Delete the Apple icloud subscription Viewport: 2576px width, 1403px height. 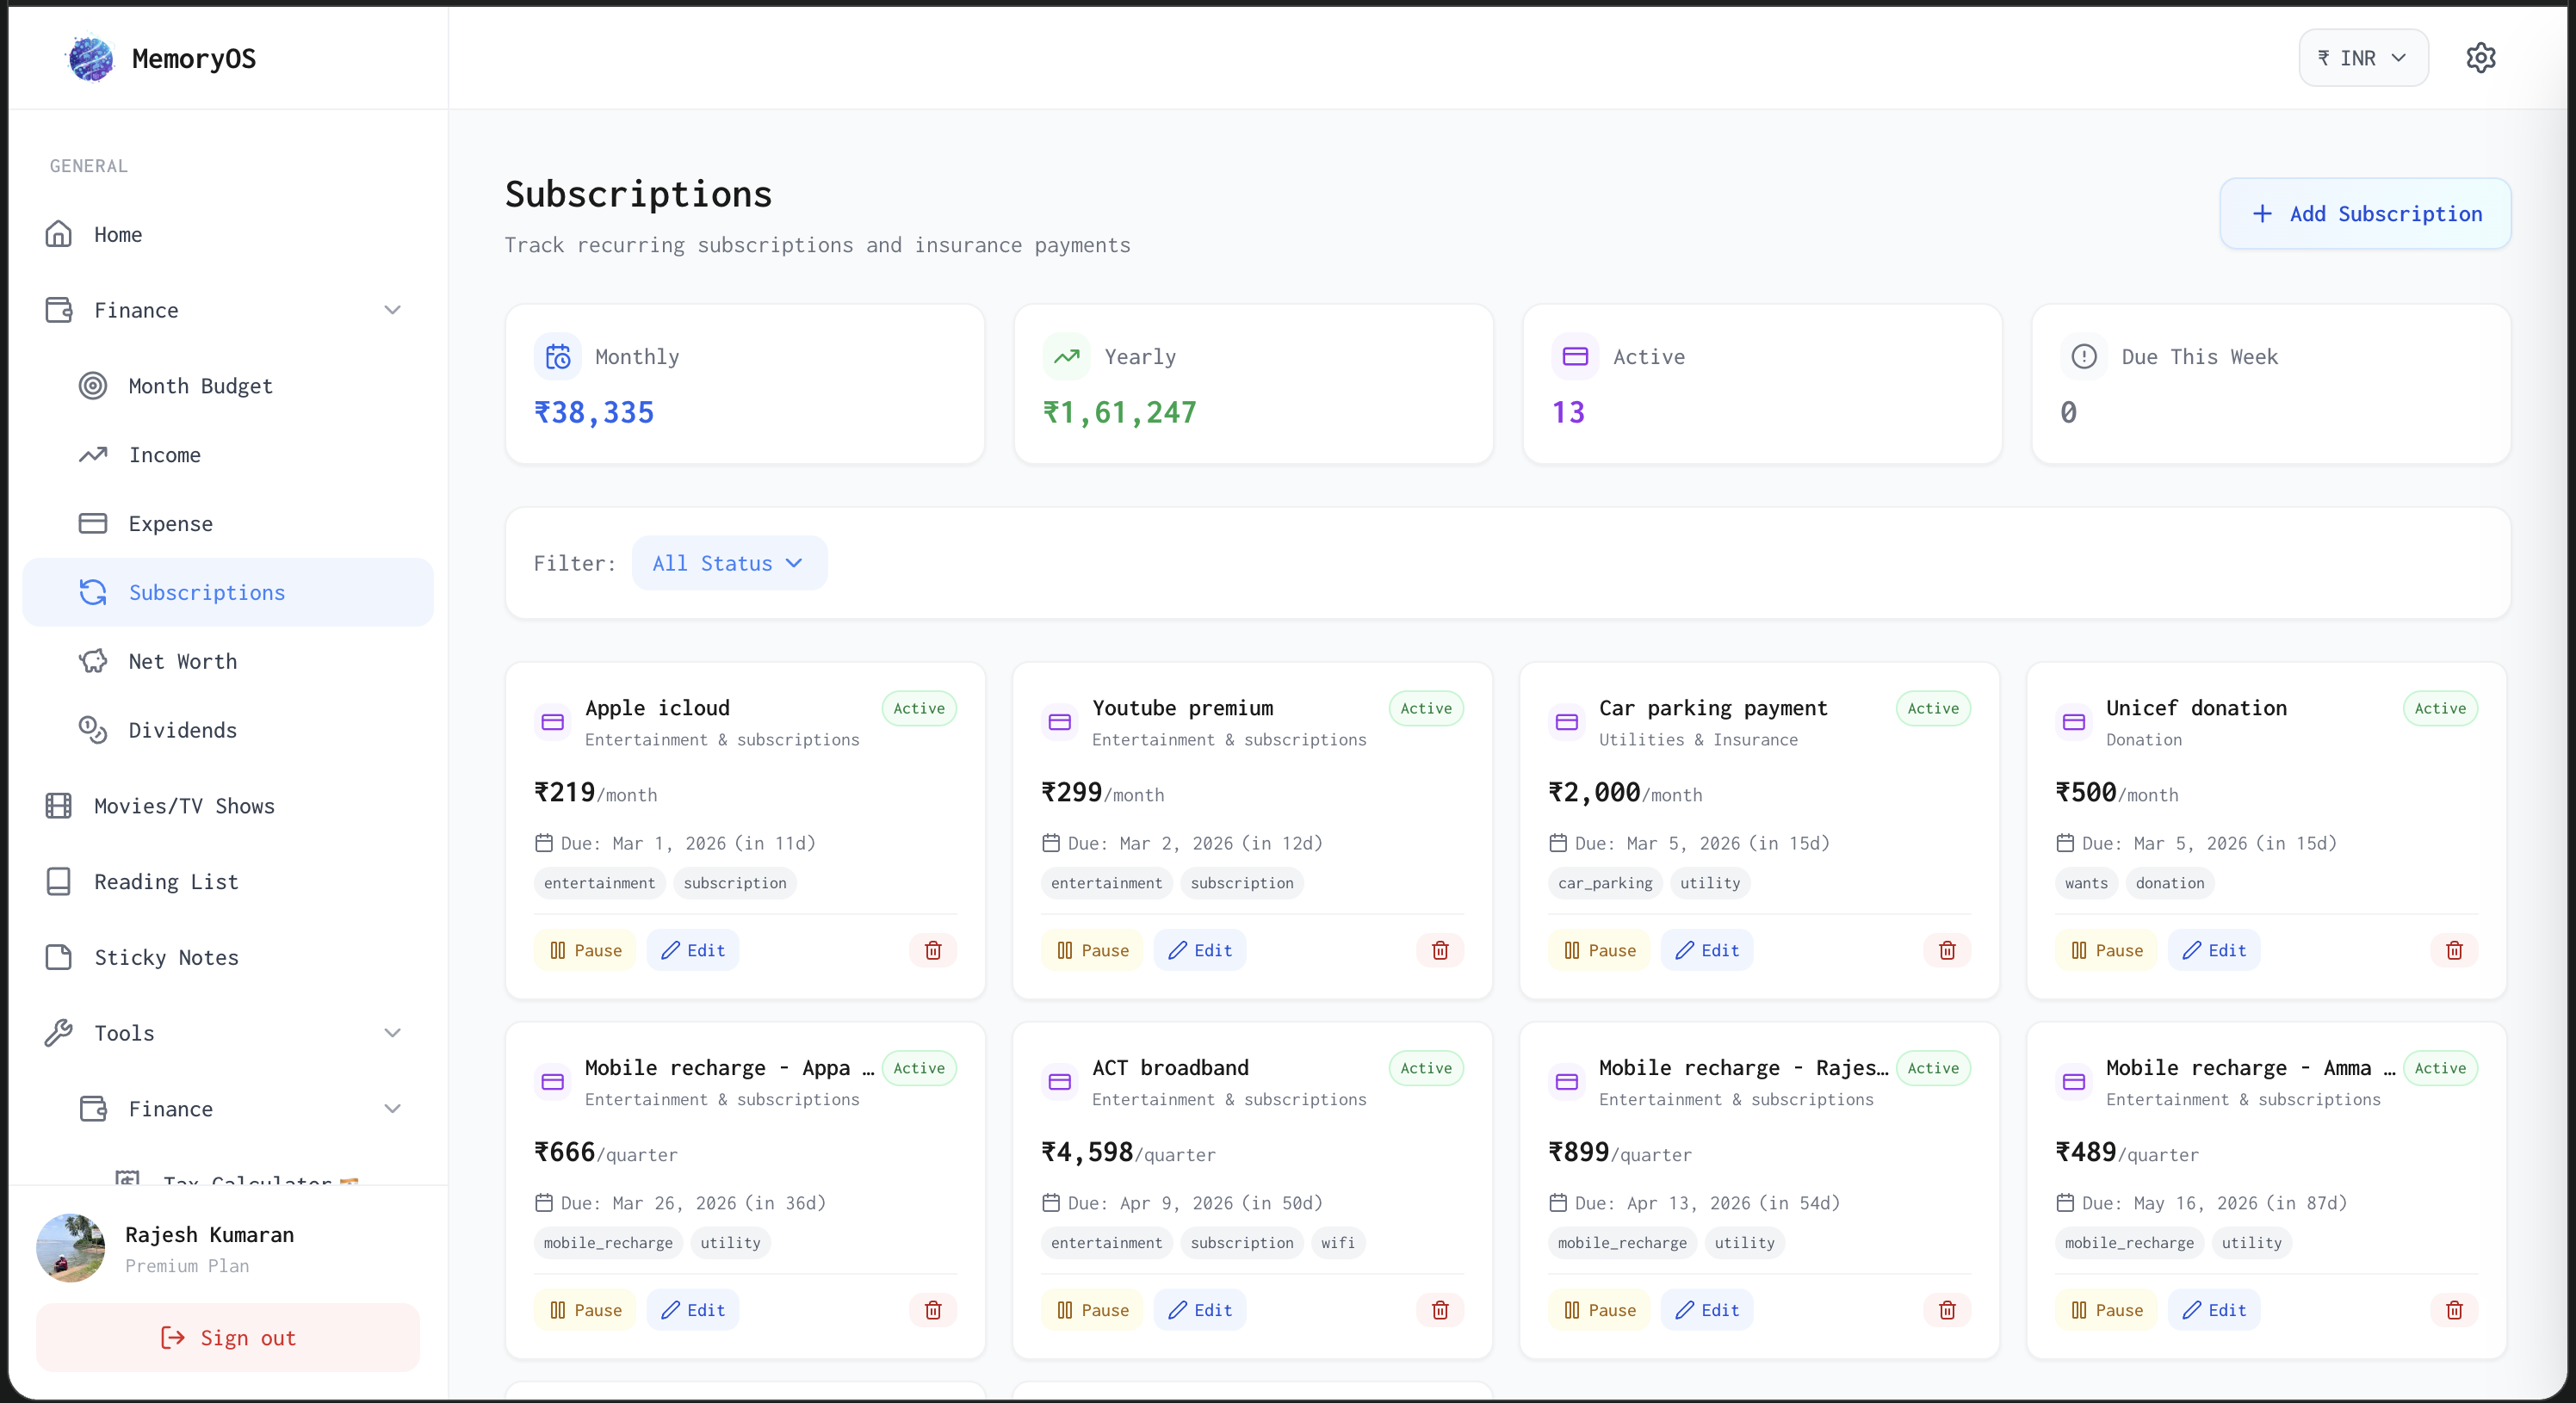[932, 950]
